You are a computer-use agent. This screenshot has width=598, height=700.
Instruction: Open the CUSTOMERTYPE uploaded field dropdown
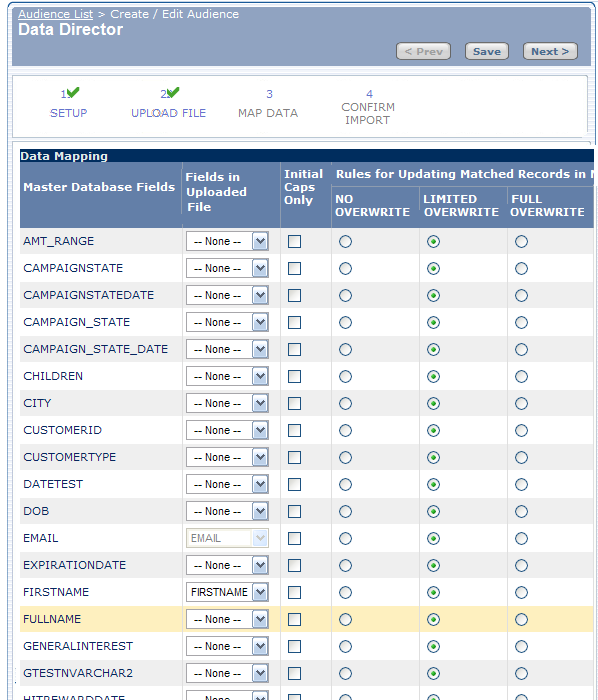[x=227, y=458]
